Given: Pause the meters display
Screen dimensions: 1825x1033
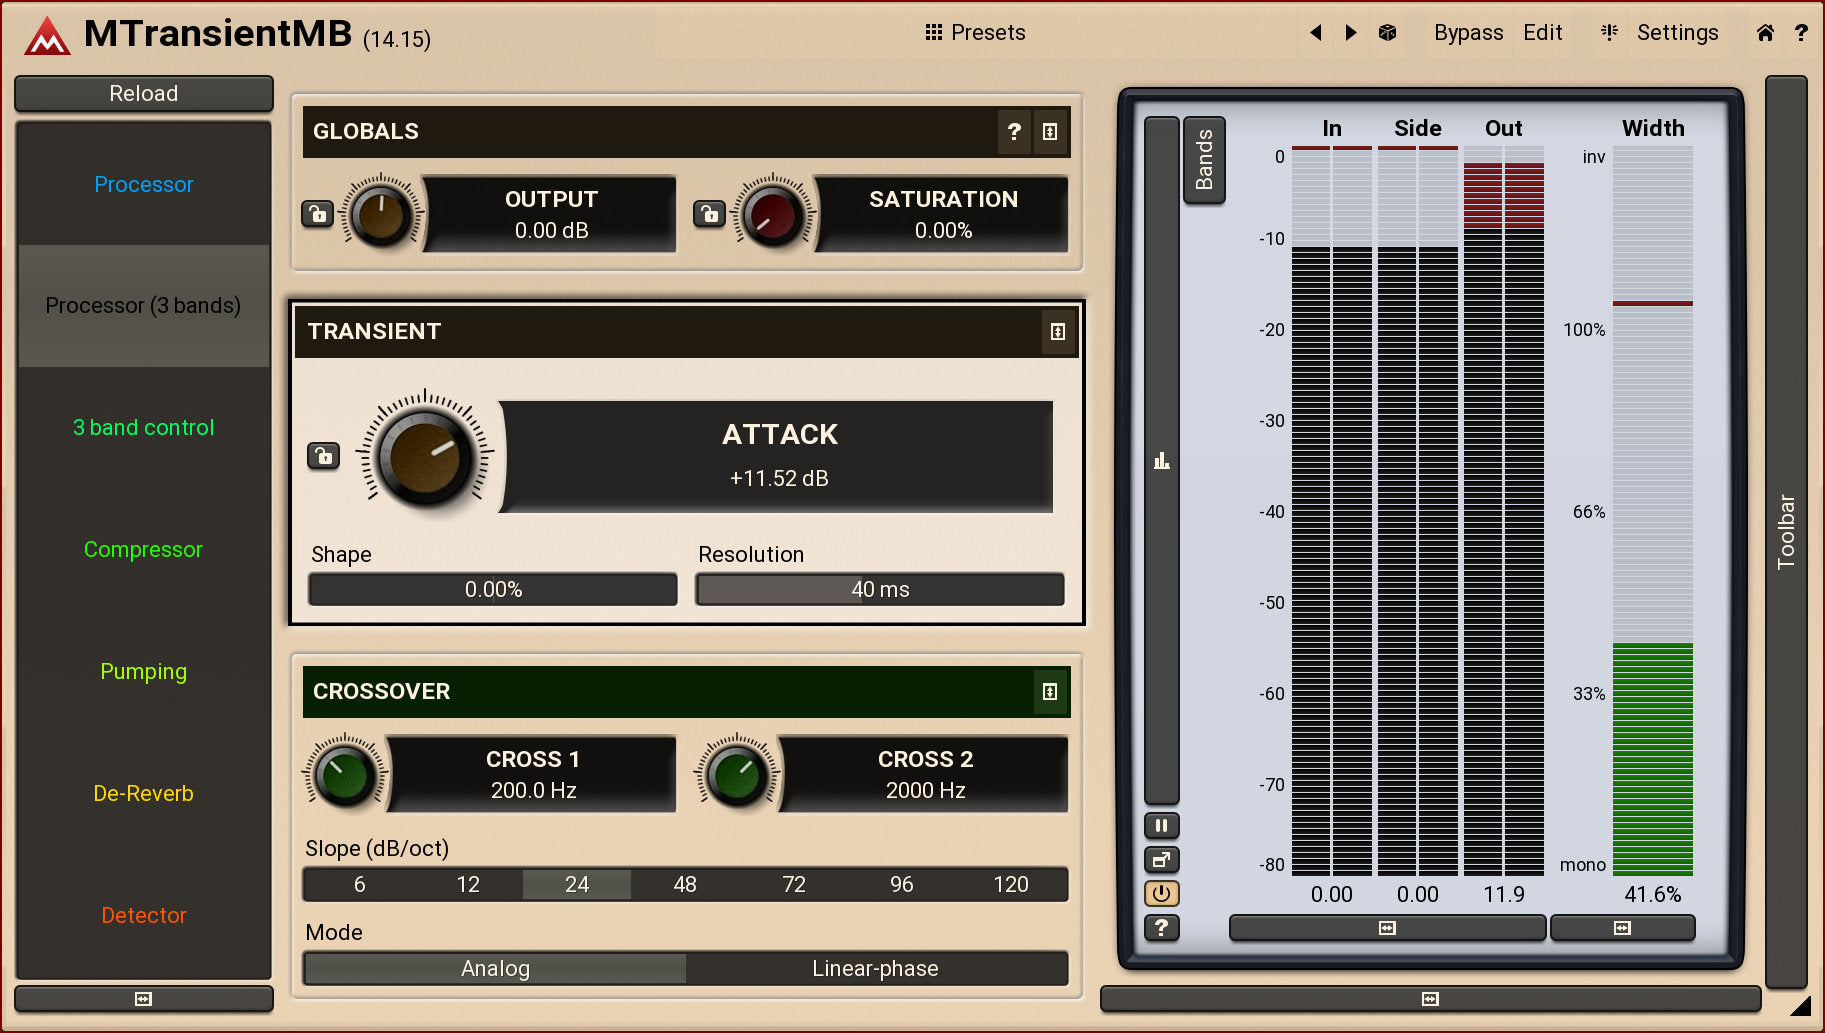Looking at the screenshot, I should [1161, 826].
